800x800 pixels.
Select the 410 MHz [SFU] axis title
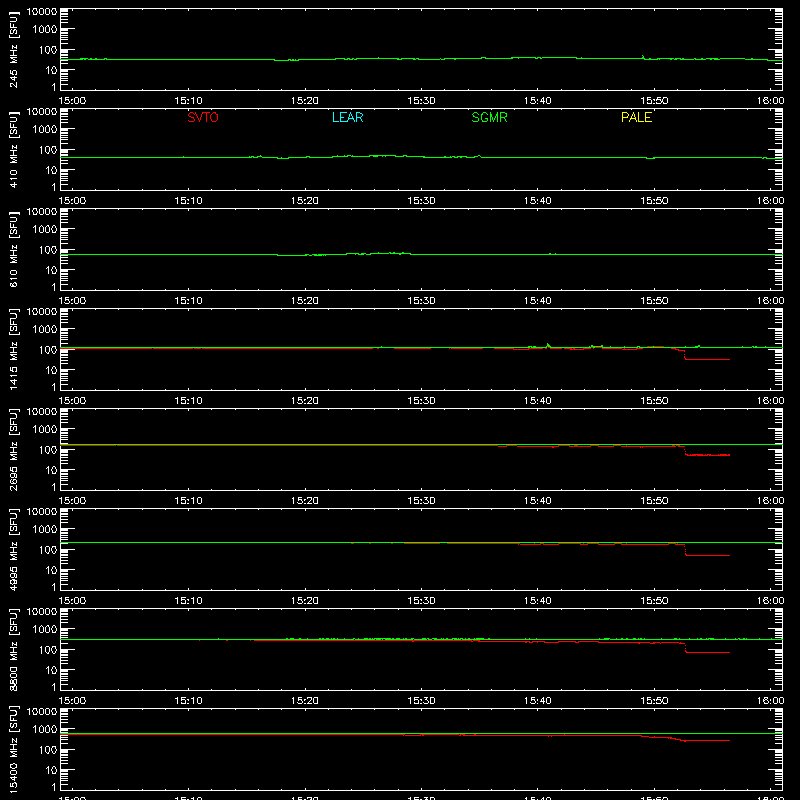pyautogui.click(x=13, y=149)
